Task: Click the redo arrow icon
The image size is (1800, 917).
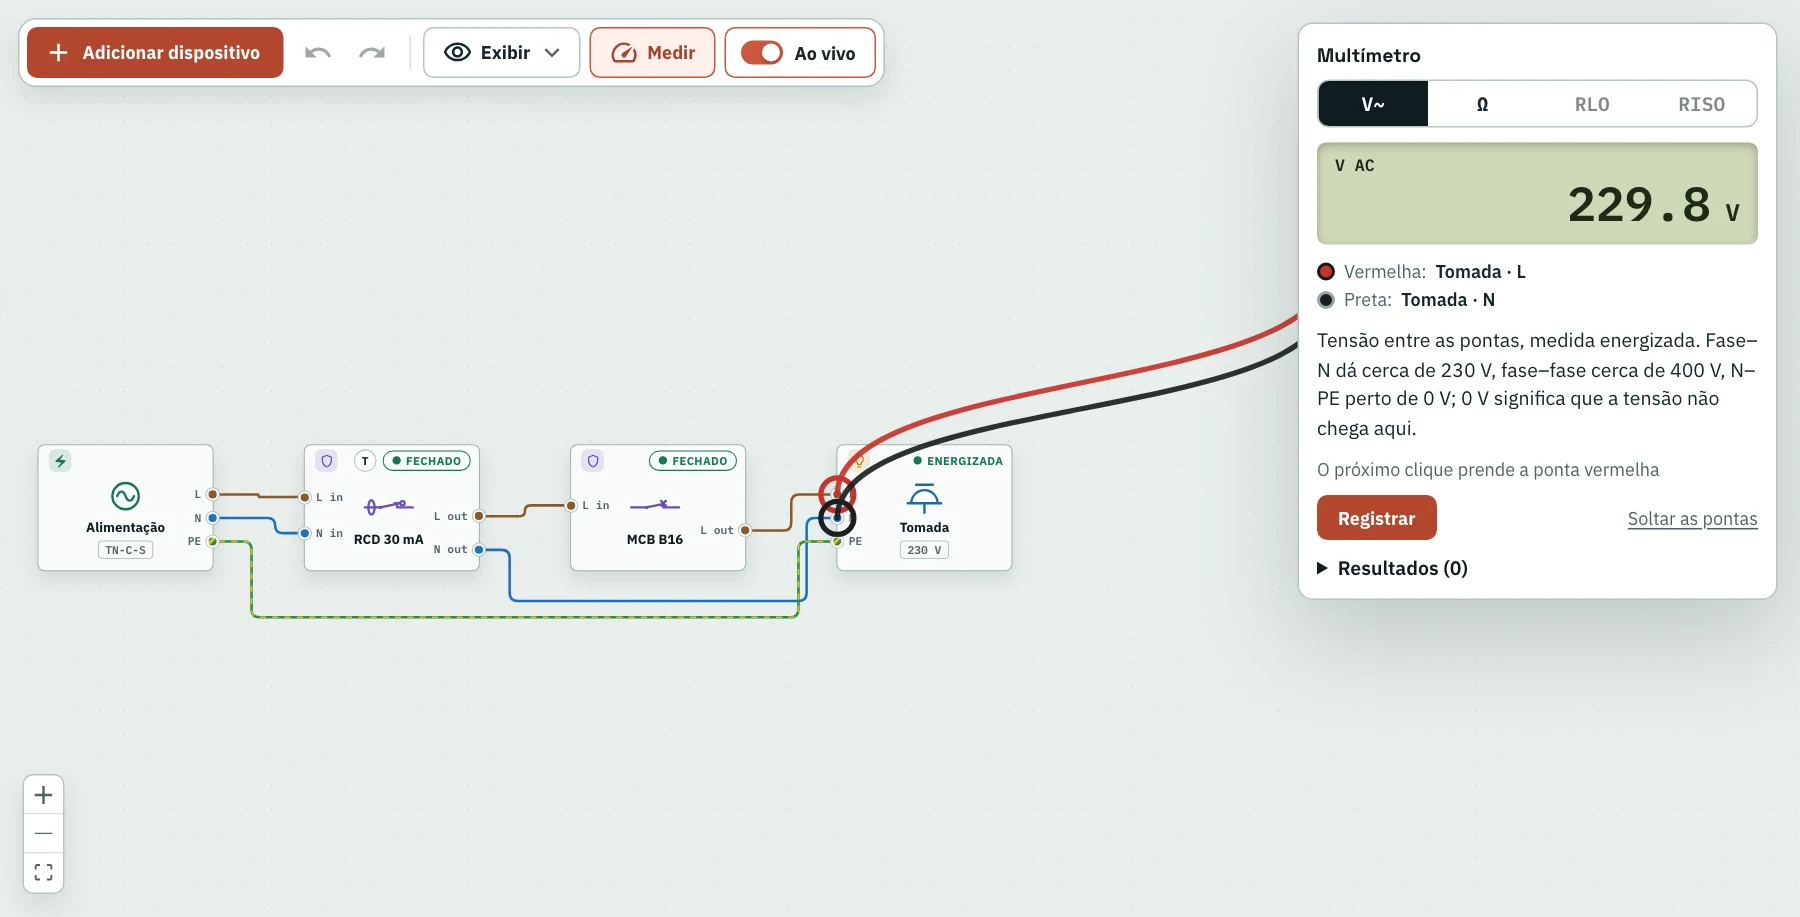Action: (372, 53)
